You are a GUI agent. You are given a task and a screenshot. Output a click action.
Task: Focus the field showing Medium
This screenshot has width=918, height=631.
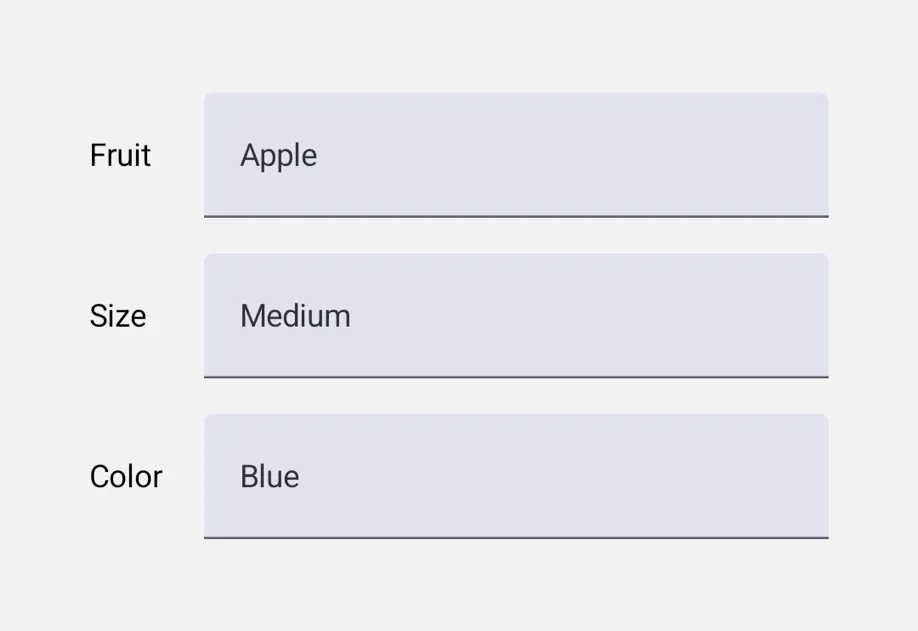click(516, 316)
